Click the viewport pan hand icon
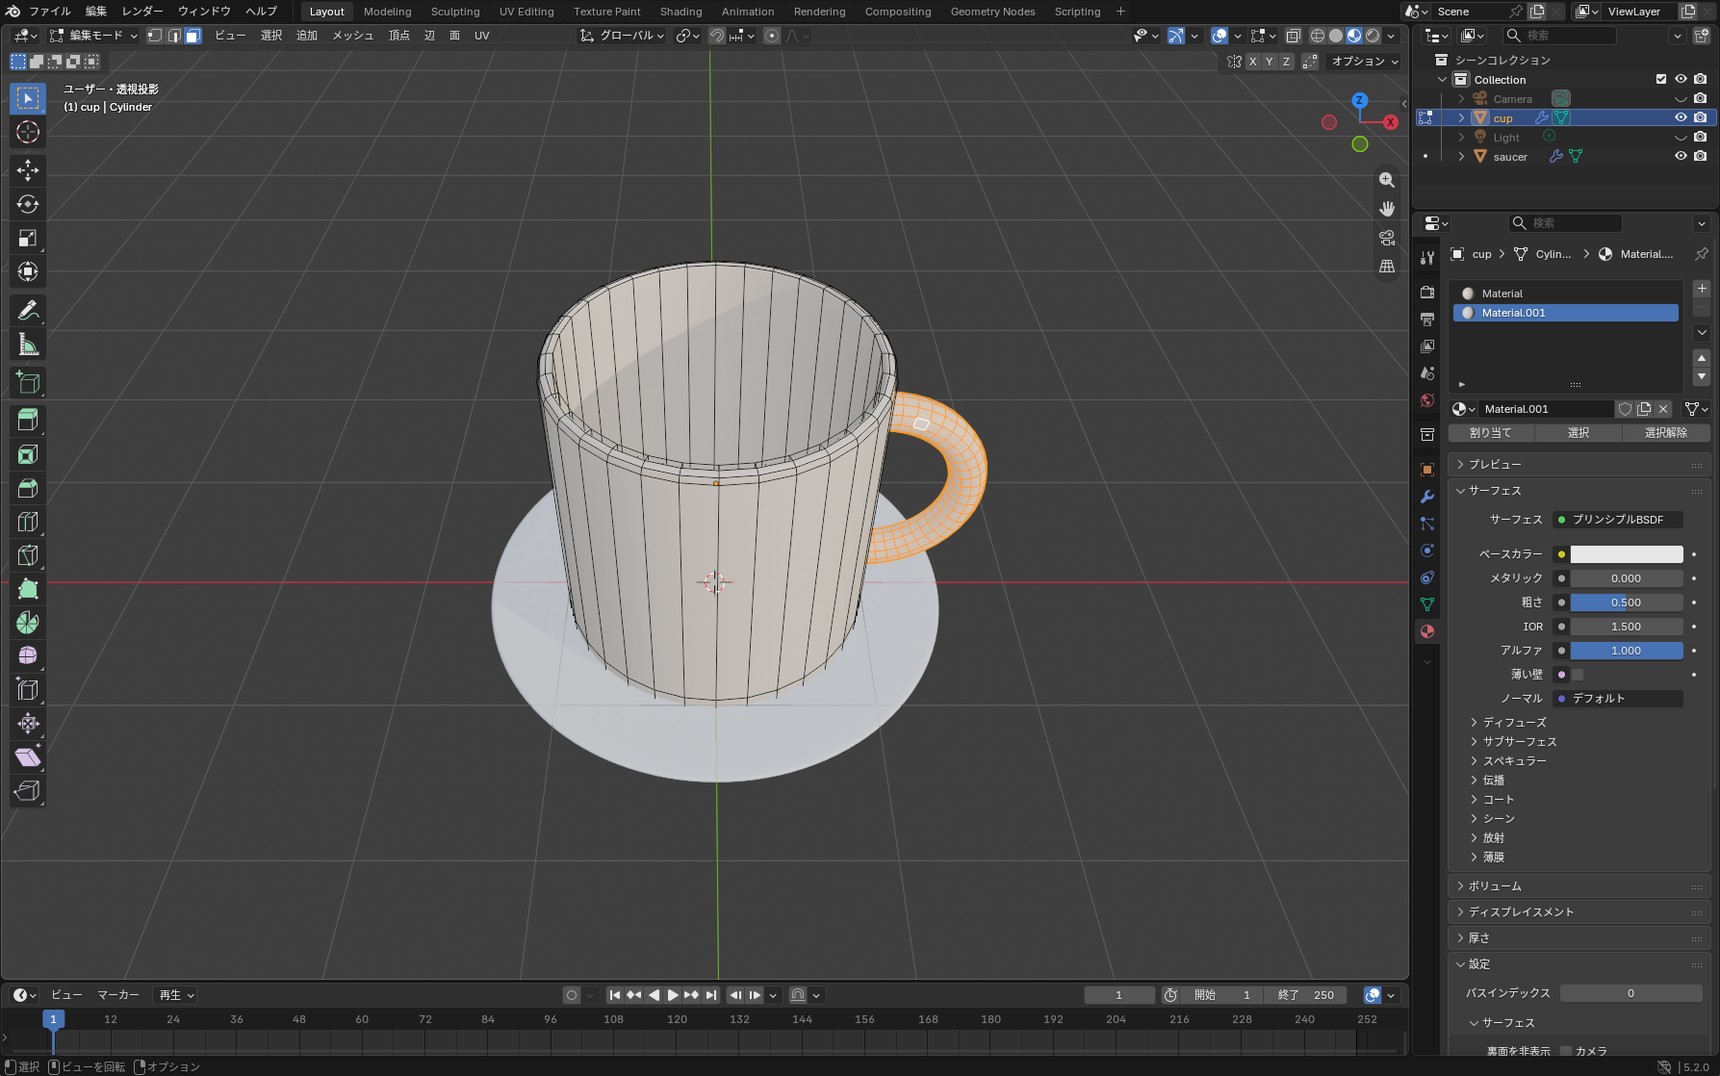The image size is (1720, 1076). [x=1387, y=209]
